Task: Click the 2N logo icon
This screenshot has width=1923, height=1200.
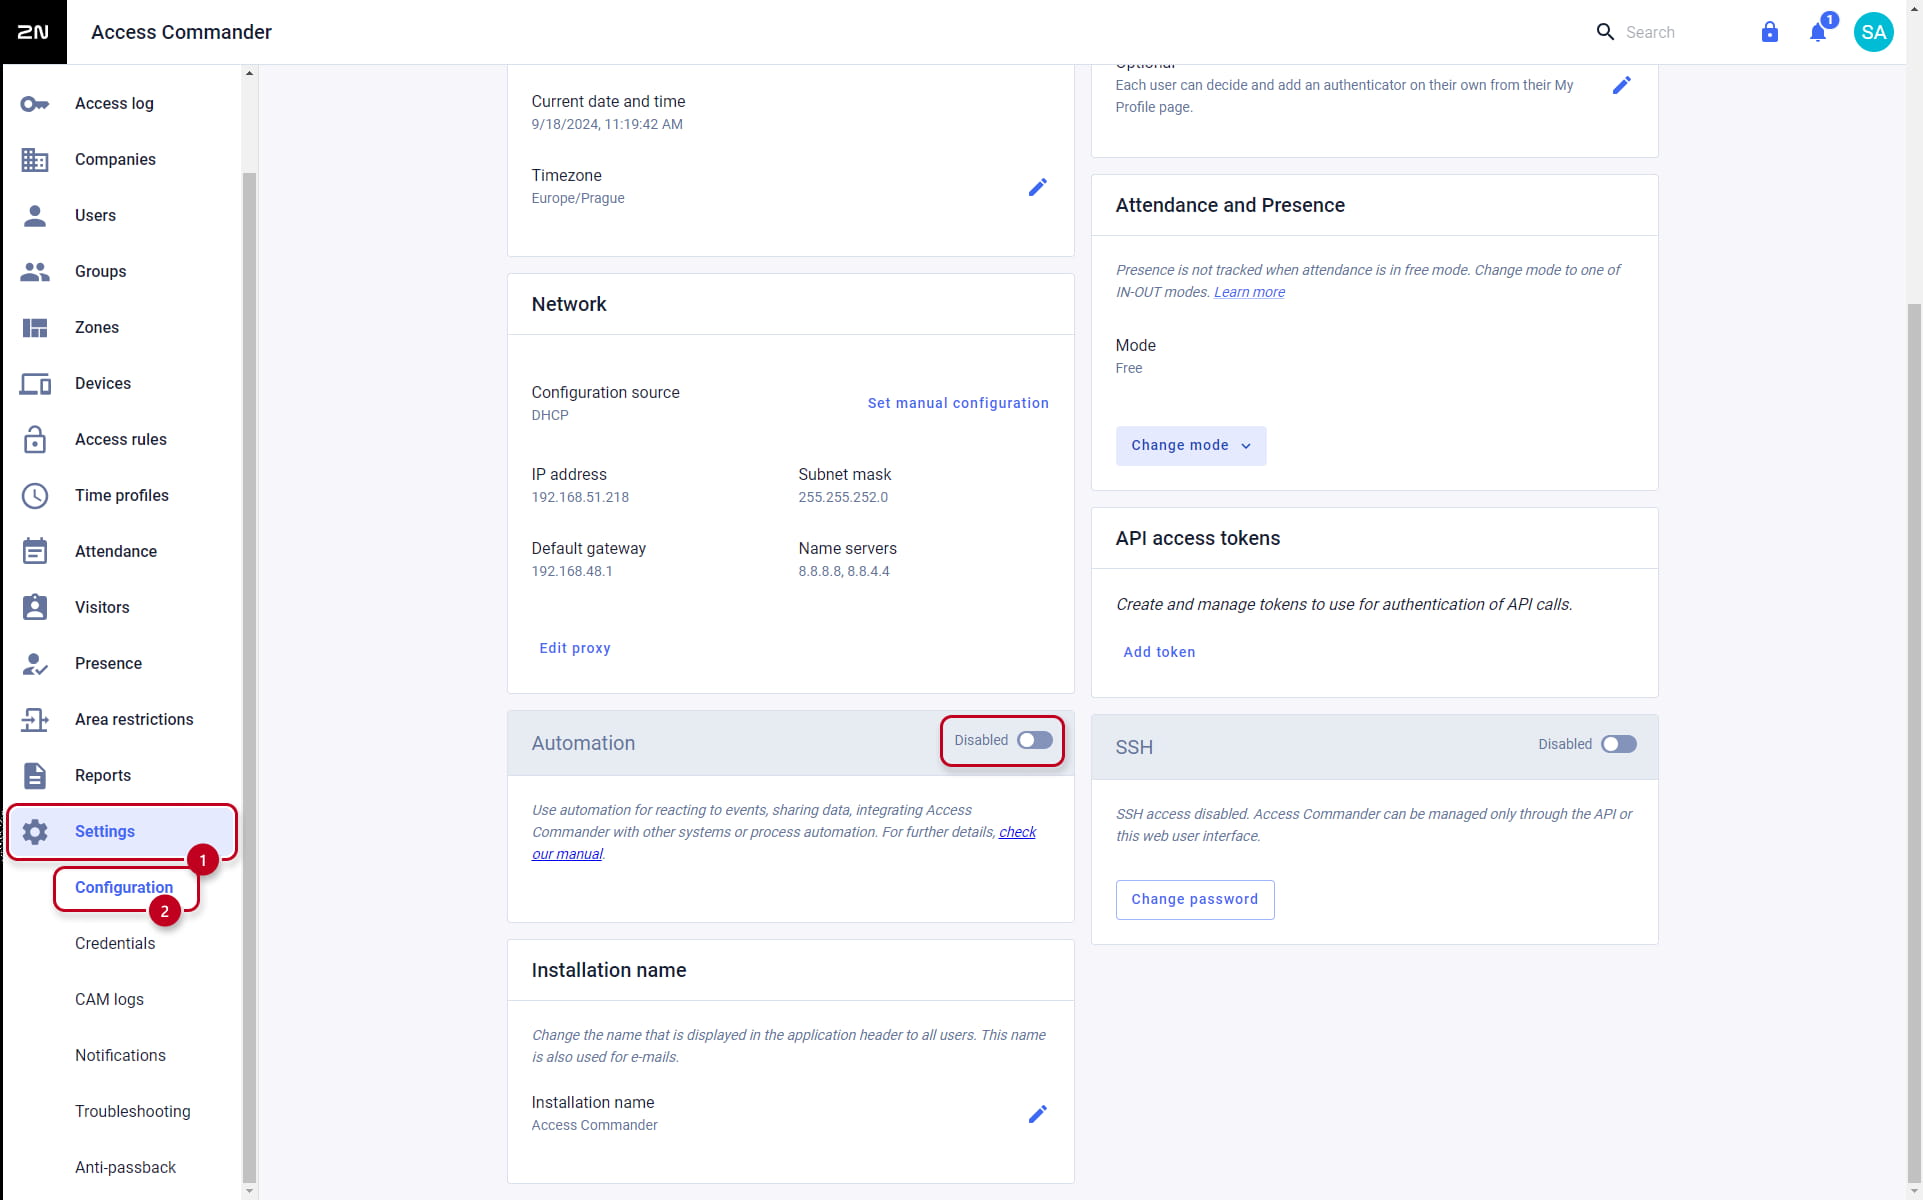Action: pyautogui.click(x=33, y=32)
